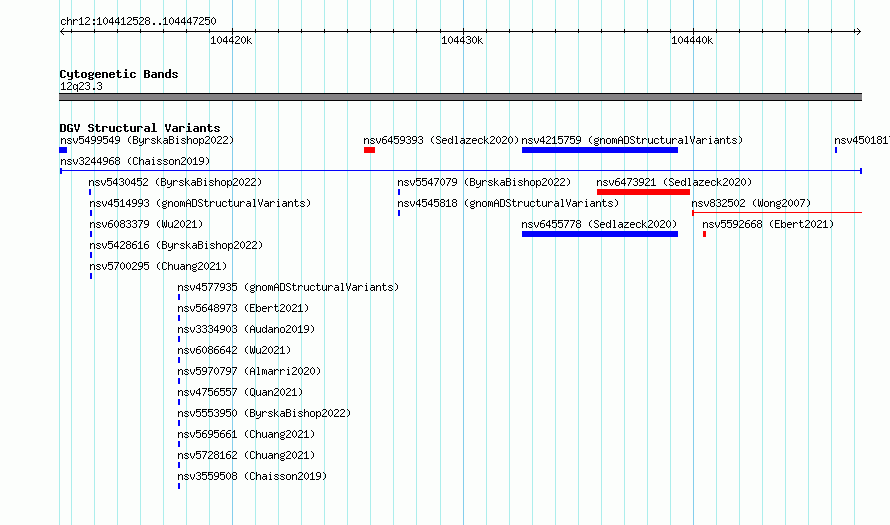The height and width of the screenshot is (525, 890).
Task: Open nsv5547079 (ByrskaBishop2022) label
Action: (x=484, y=182)
